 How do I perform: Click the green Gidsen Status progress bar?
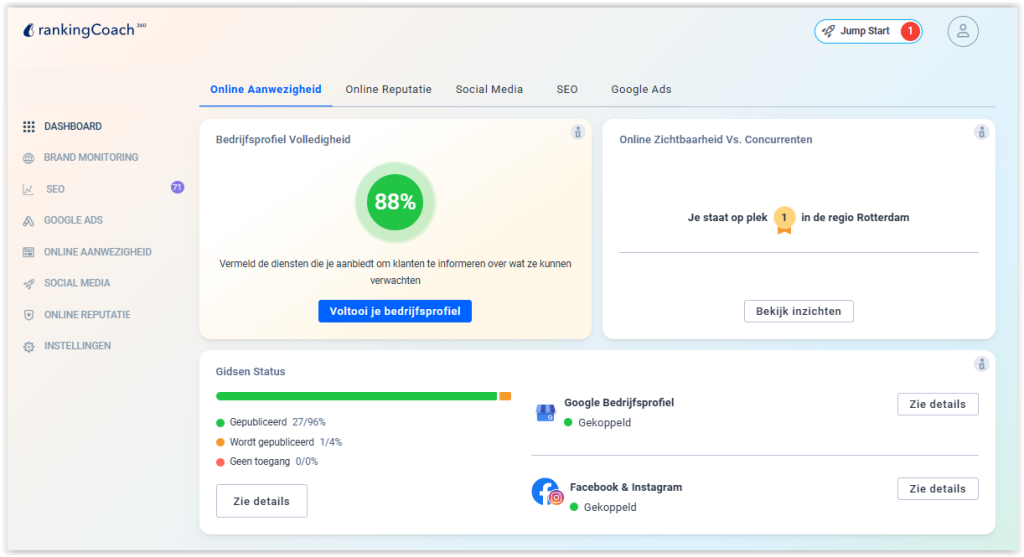[356, 396]
